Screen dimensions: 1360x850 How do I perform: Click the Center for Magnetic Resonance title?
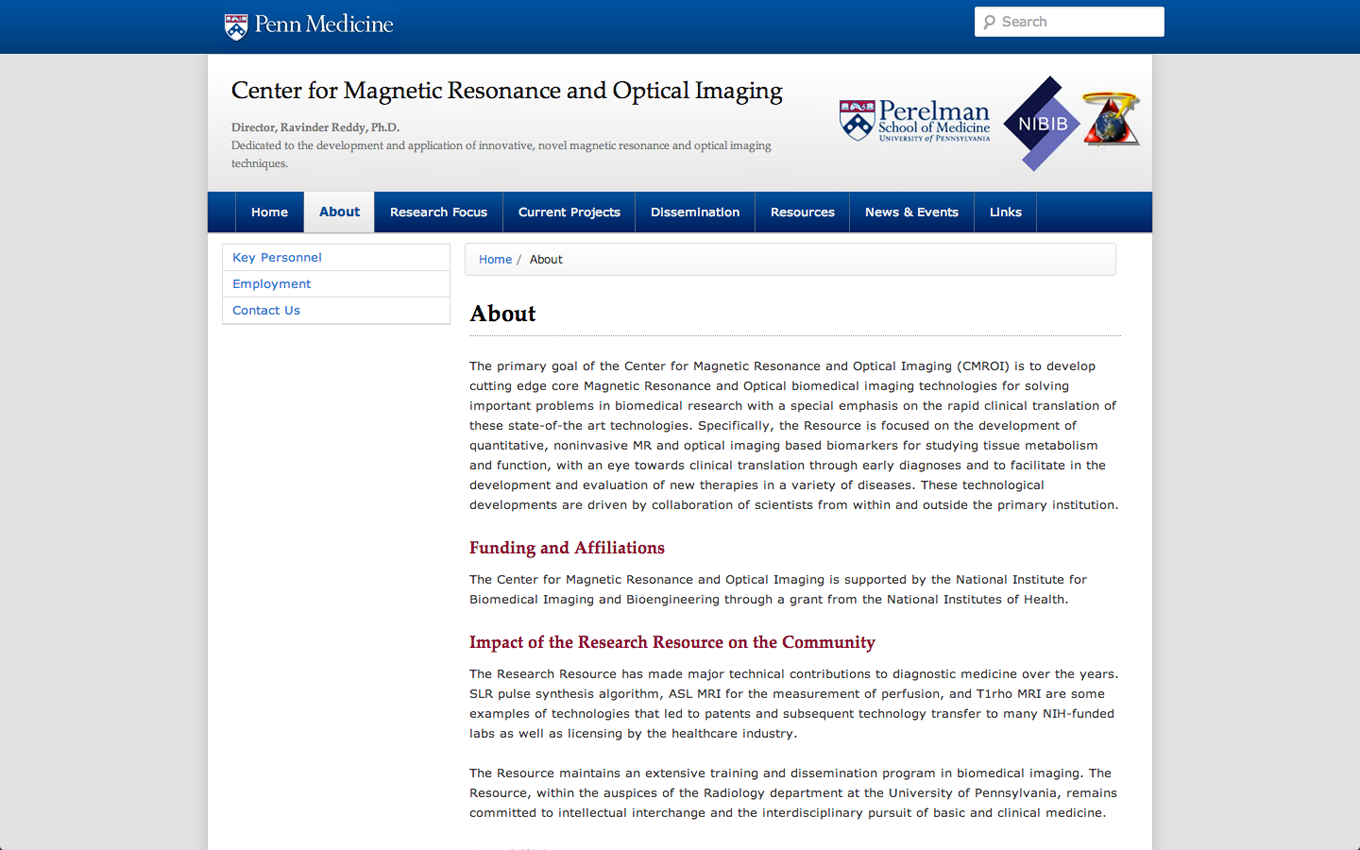[506, 91]
